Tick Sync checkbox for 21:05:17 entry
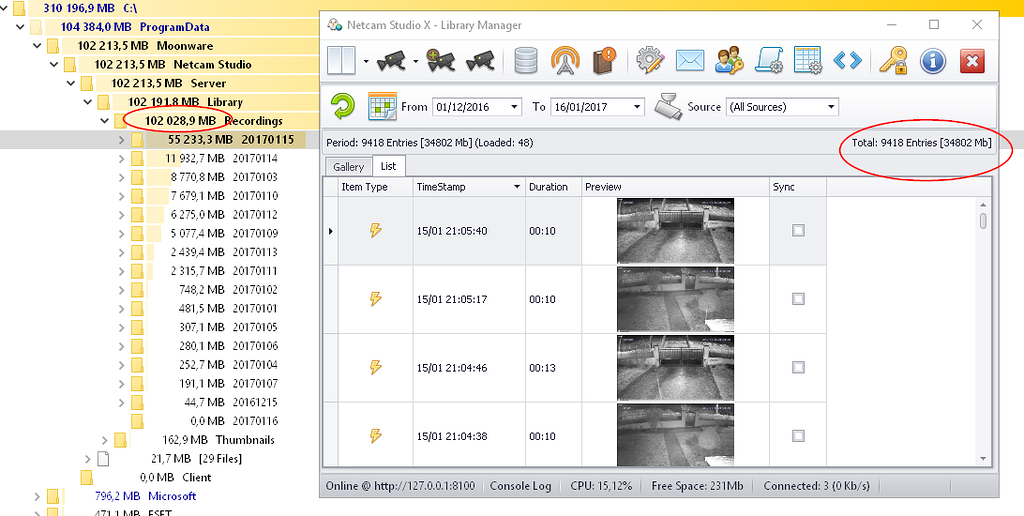1024x516 pixels. (x=797, y=299)
